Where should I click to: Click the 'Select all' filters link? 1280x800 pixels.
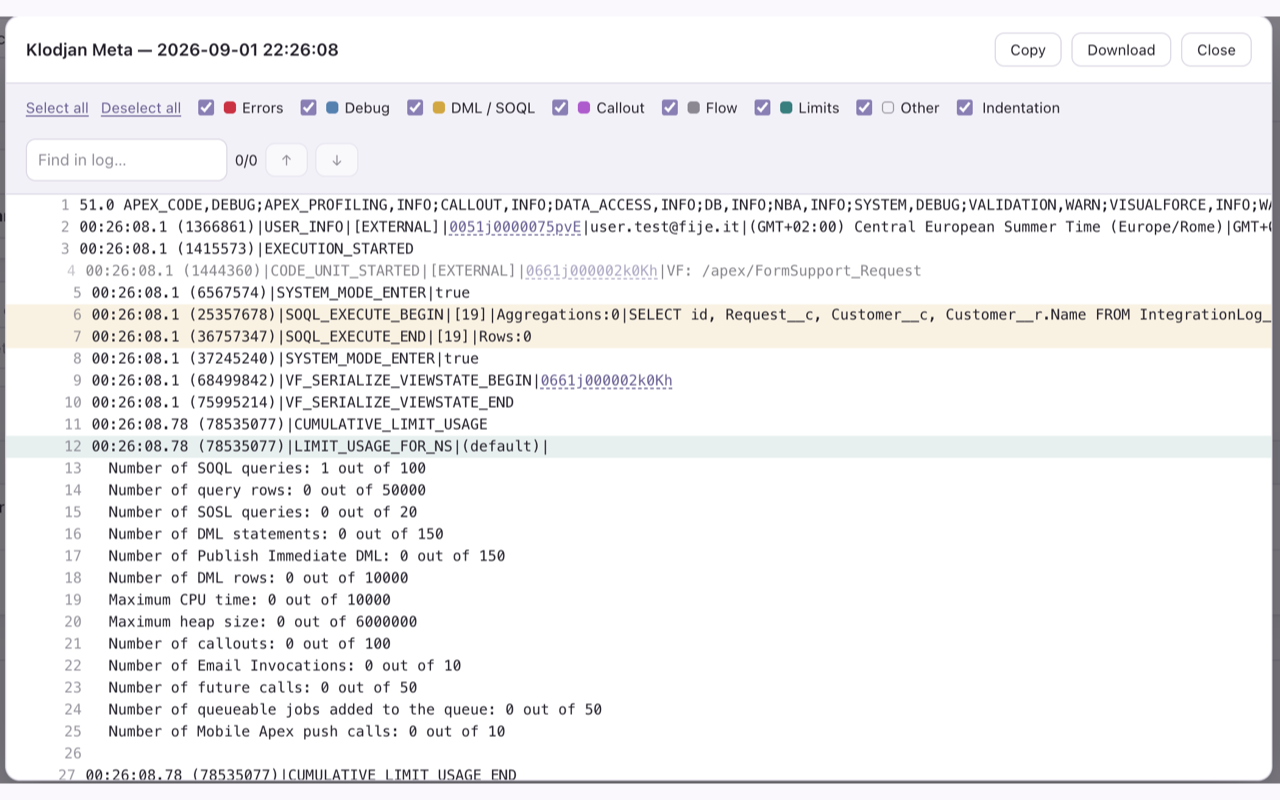click(x=57, y=108)
